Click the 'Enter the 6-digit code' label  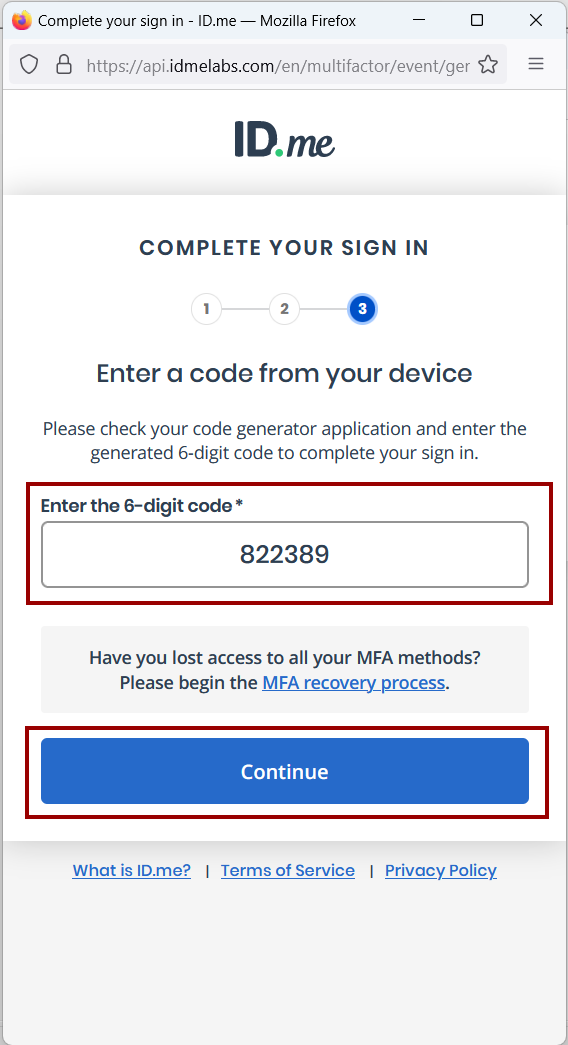coord(141,506)
